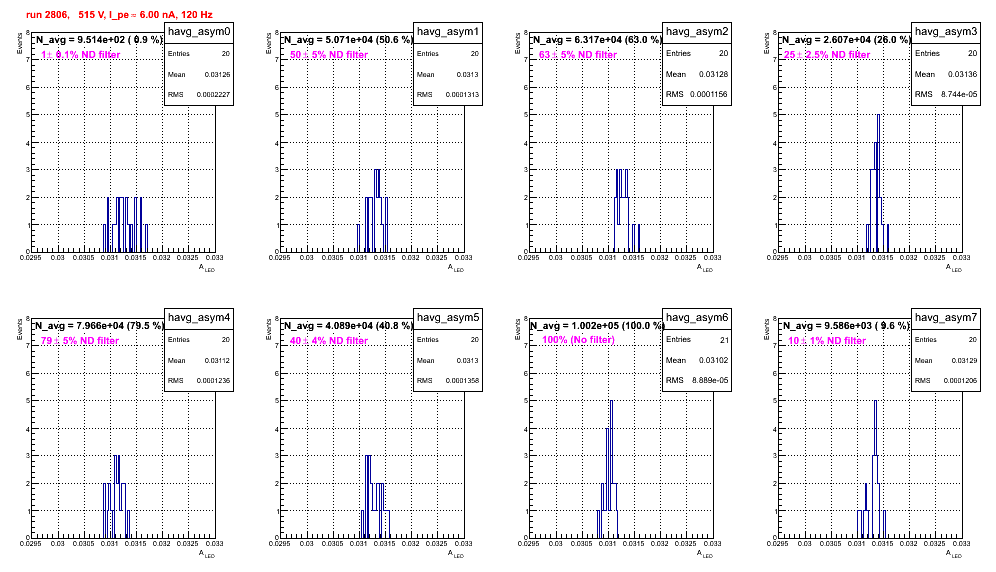Click the histogram bars in havg_asym1 plot
This screenshot has height=572, width=996.
(x=373, y=211)
